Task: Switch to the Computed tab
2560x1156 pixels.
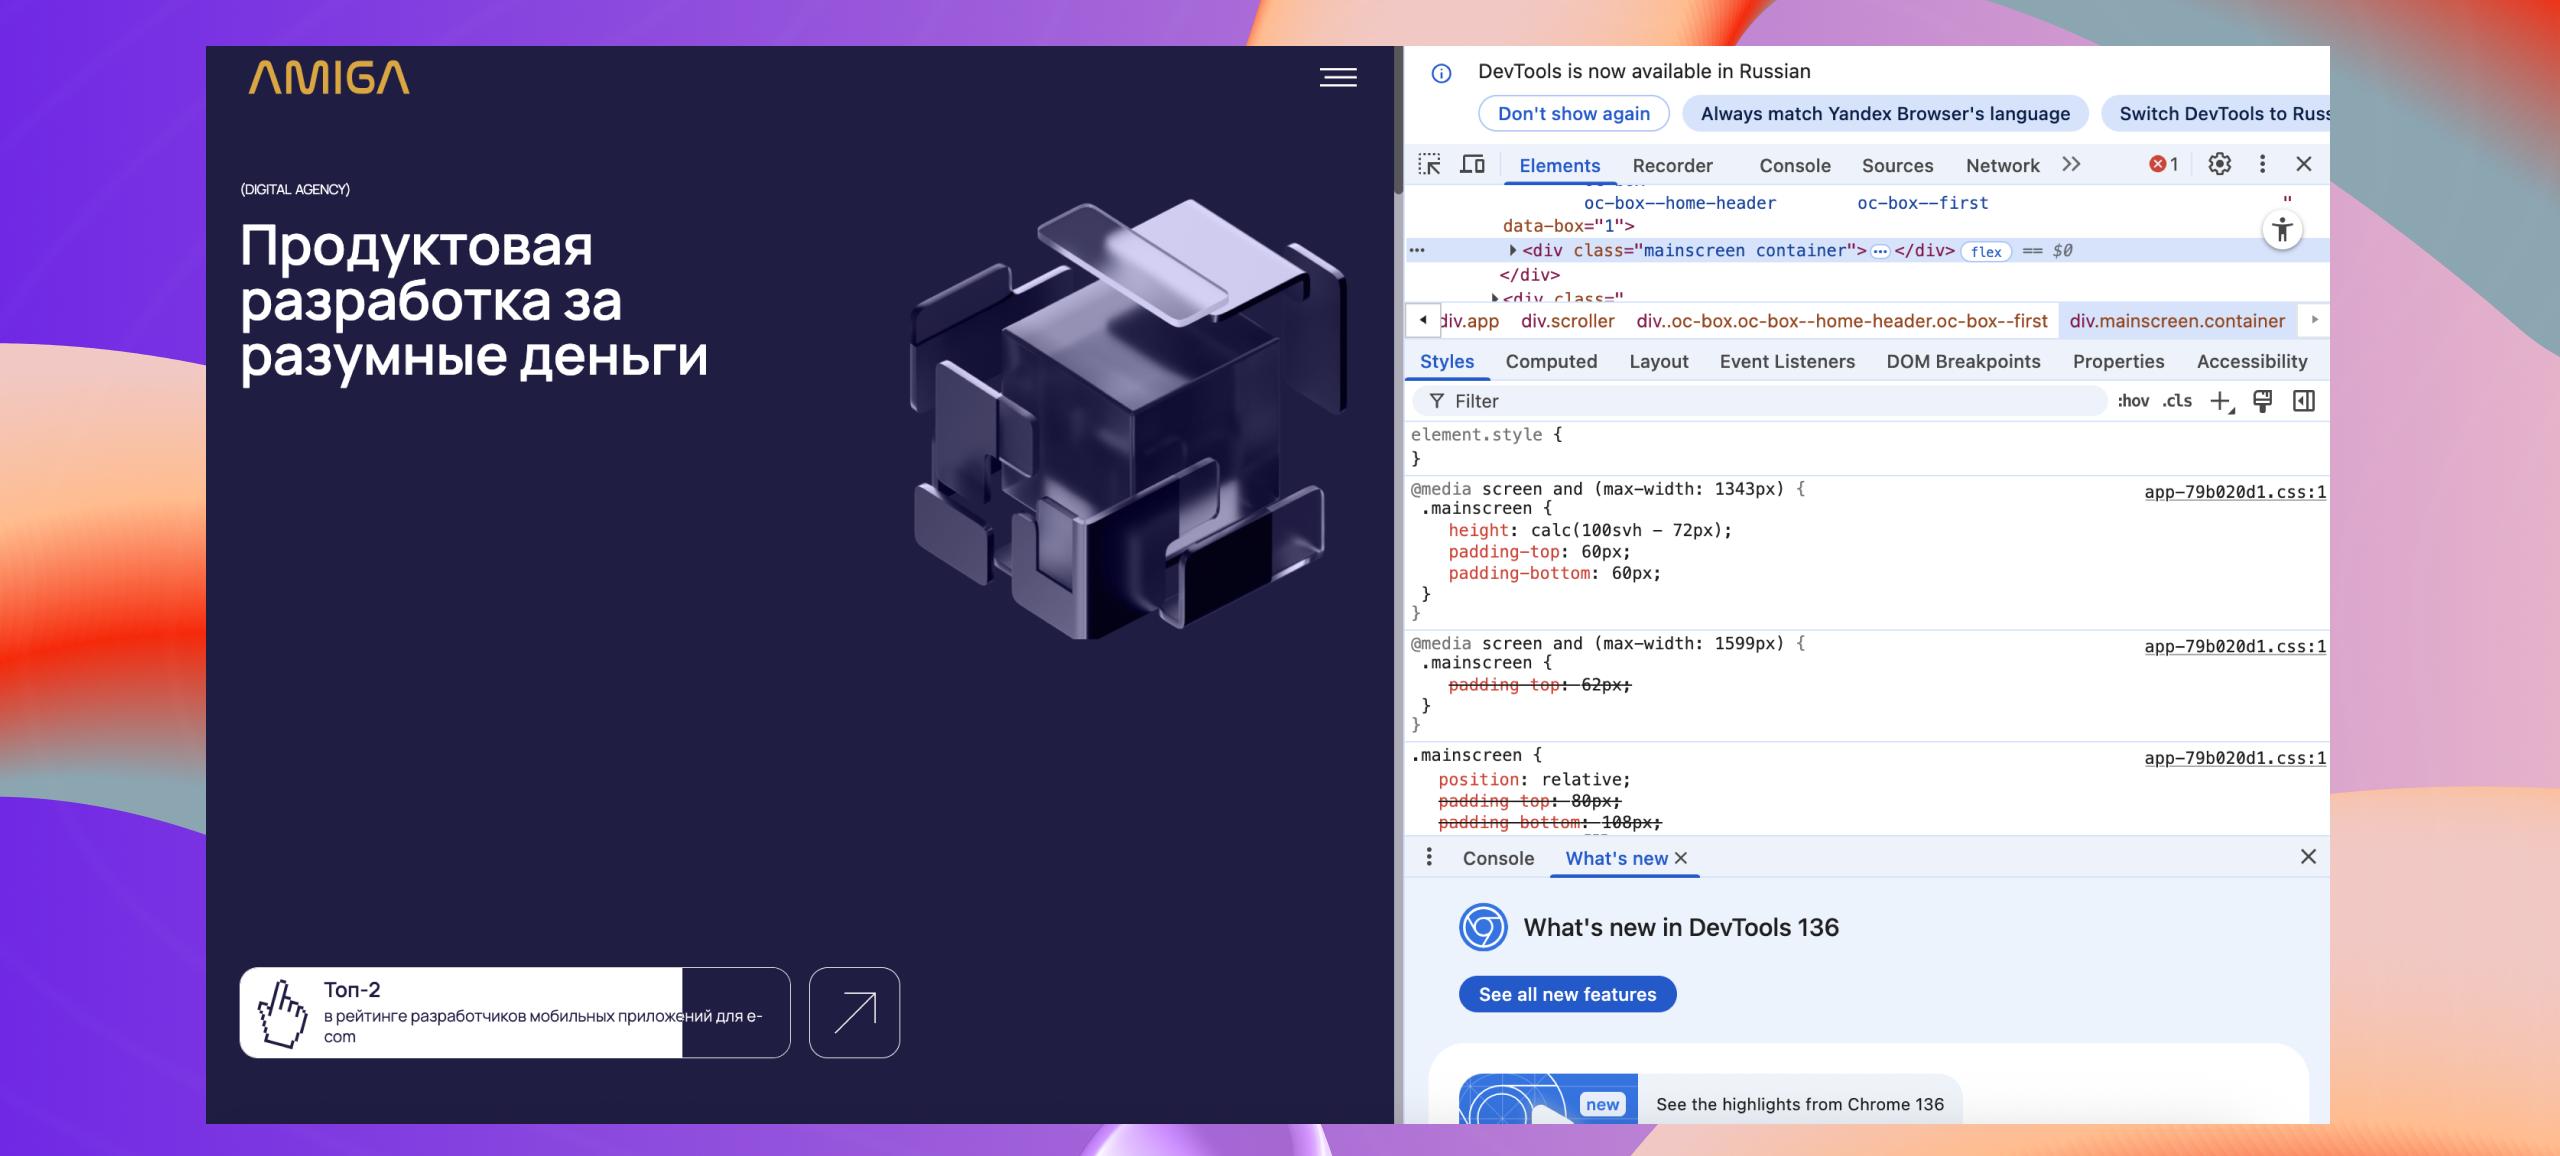Action: (x=1551, y=362)
